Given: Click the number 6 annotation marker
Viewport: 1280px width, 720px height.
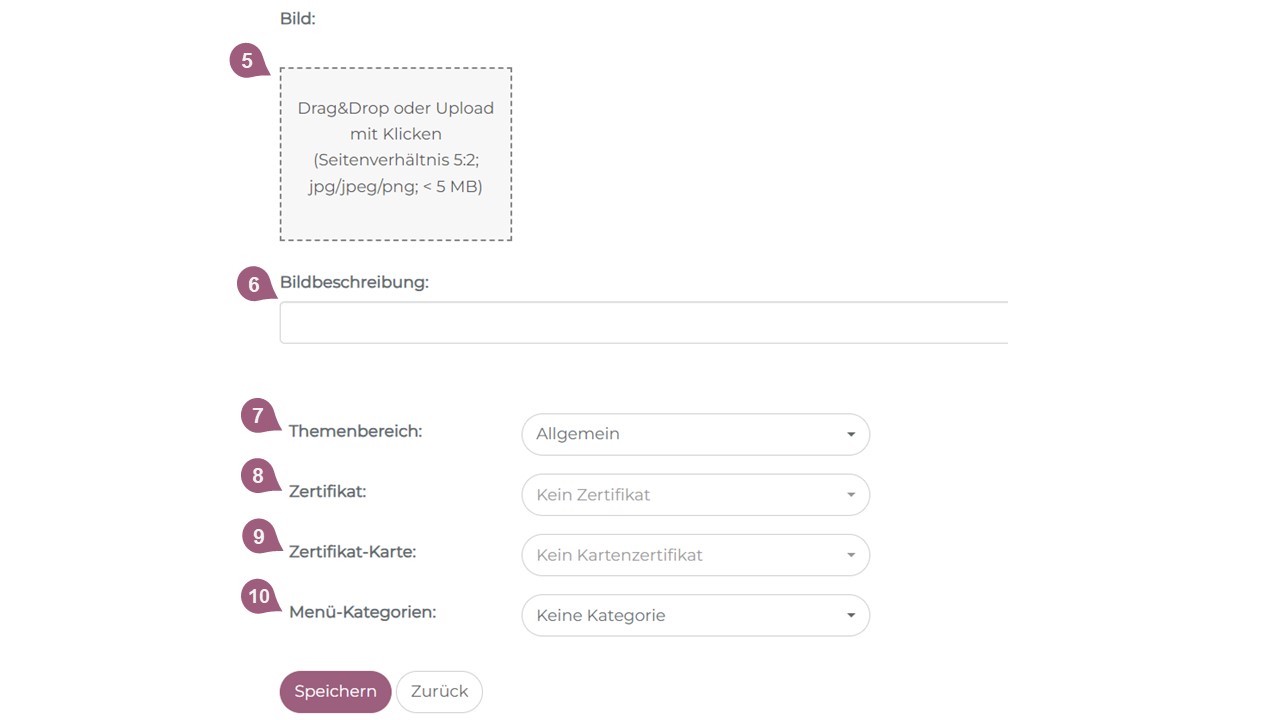Looking at the screenshot, I should (x=254, y=285).
